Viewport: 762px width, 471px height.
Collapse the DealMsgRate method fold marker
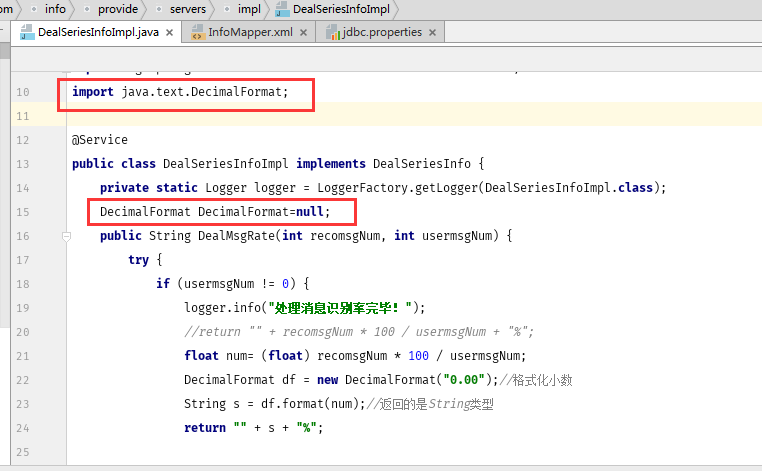(67, 236)
